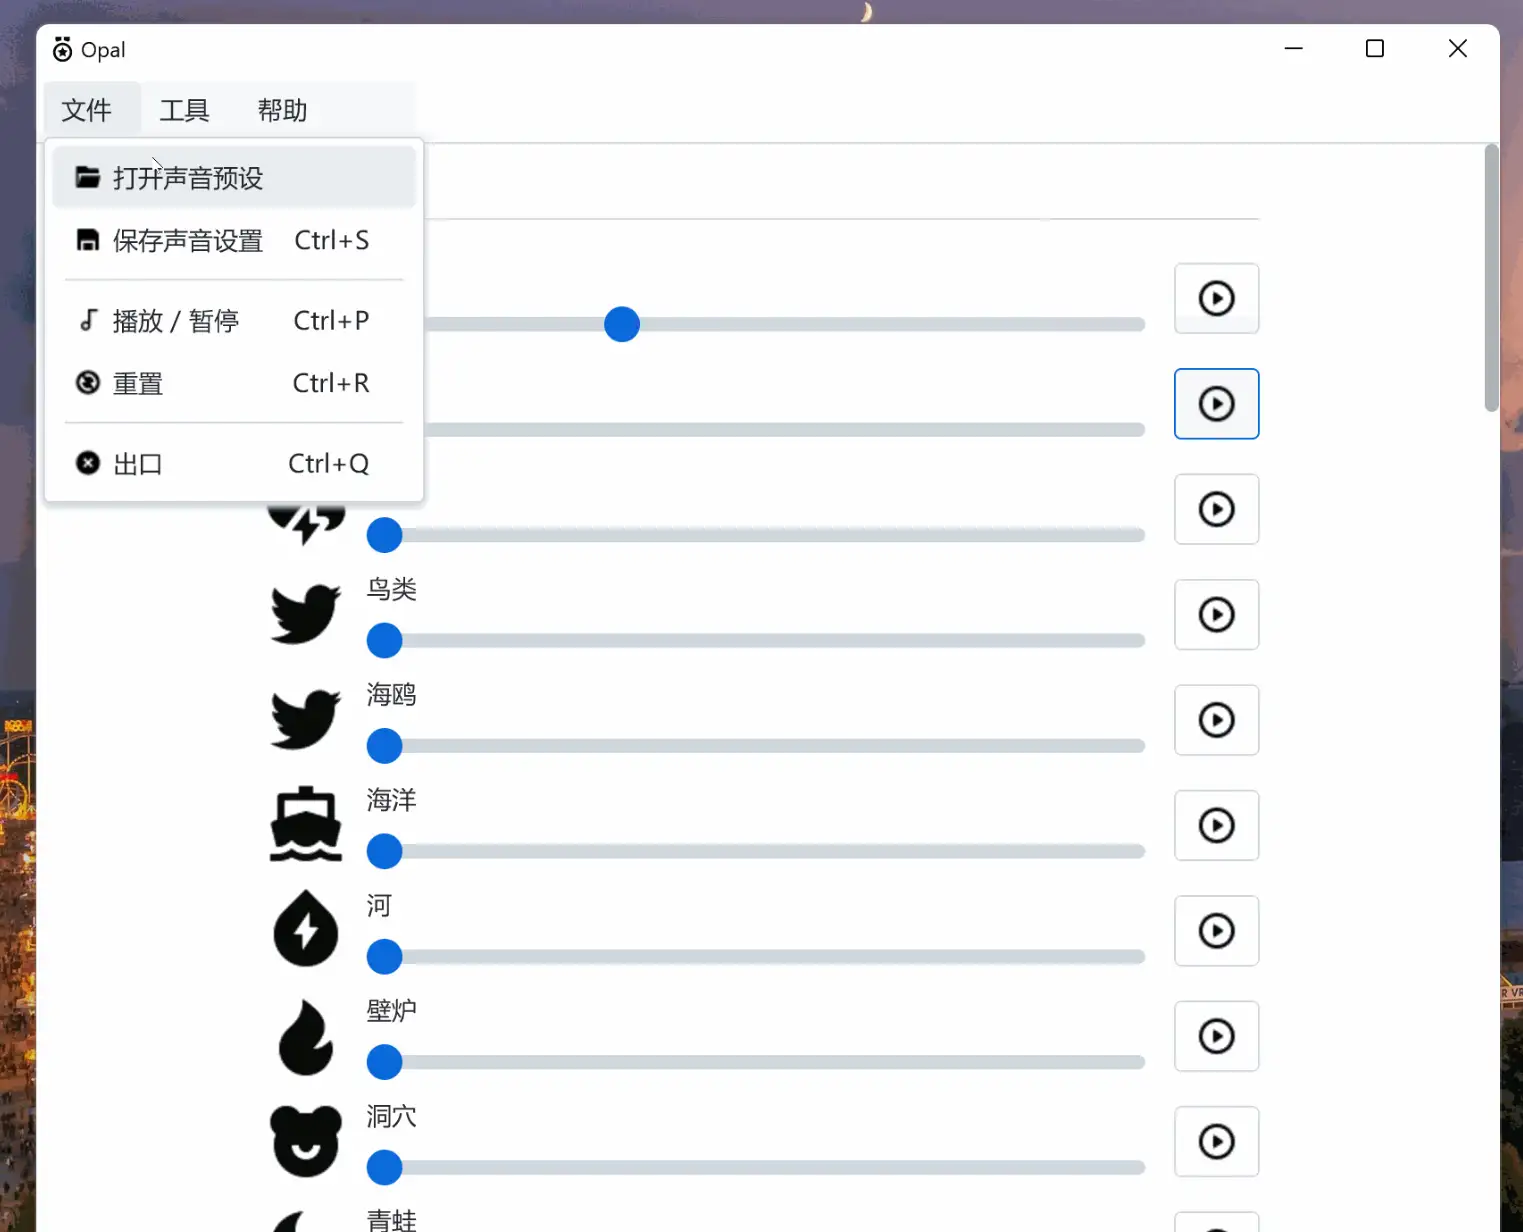Choose 重置 from the menu
1523x1232 pixels.
(x=234, y=383)
